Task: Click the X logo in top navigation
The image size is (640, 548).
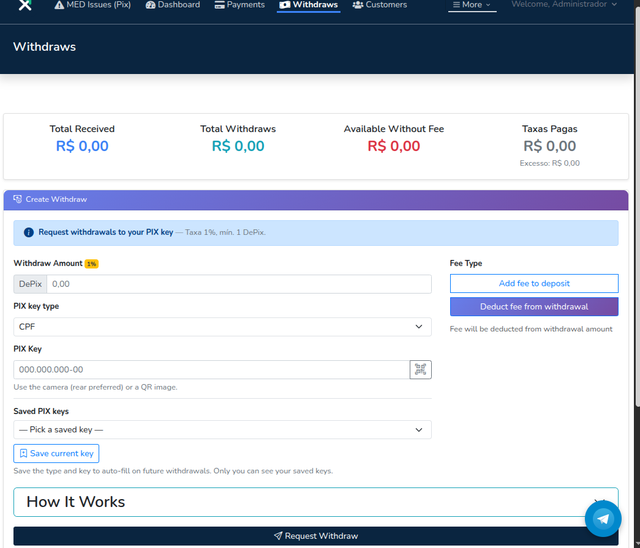Action: tap(25, 5)
